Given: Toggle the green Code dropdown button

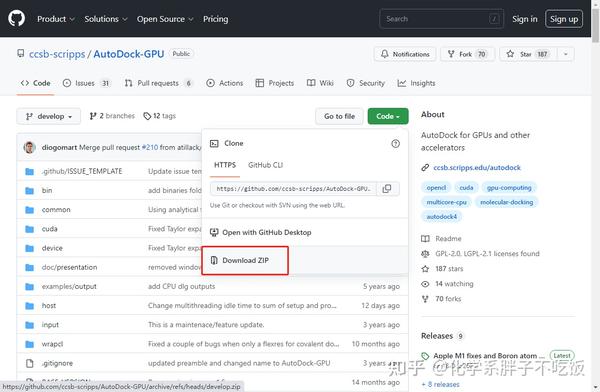Looking at the screenshot, I should (388, 116).
